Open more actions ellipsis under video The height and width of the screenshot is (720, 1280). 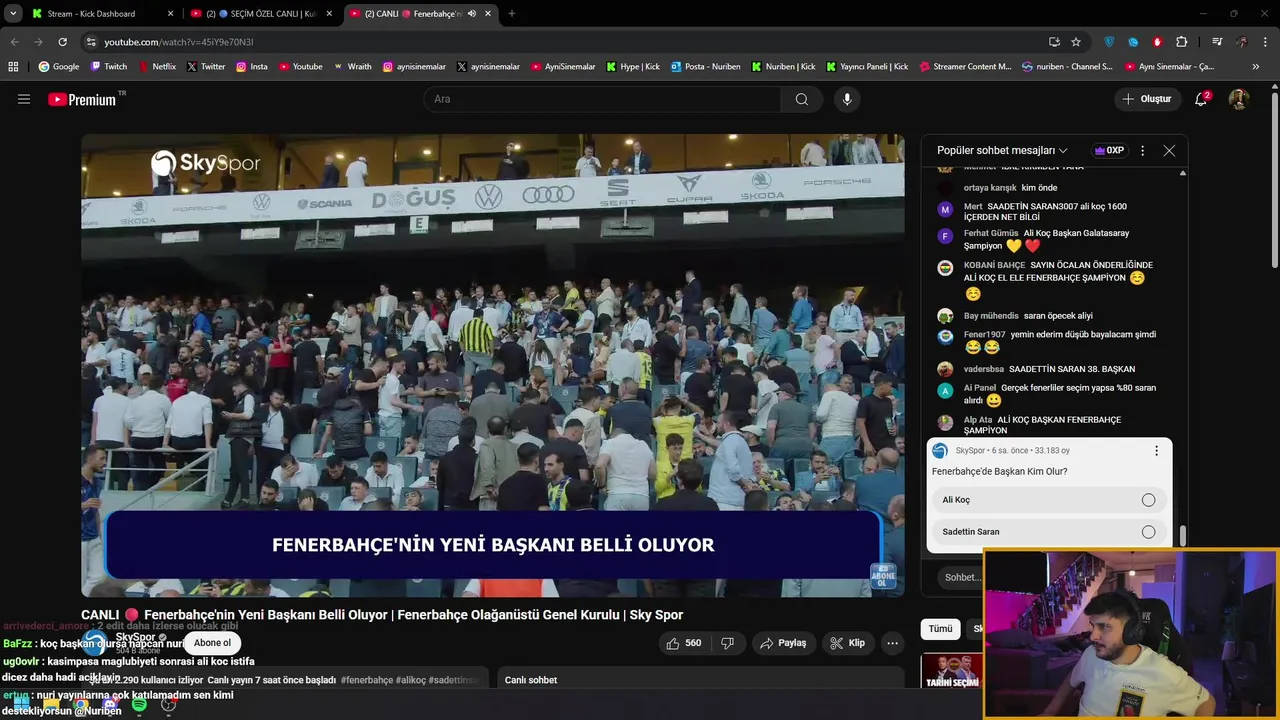point(893,643)
